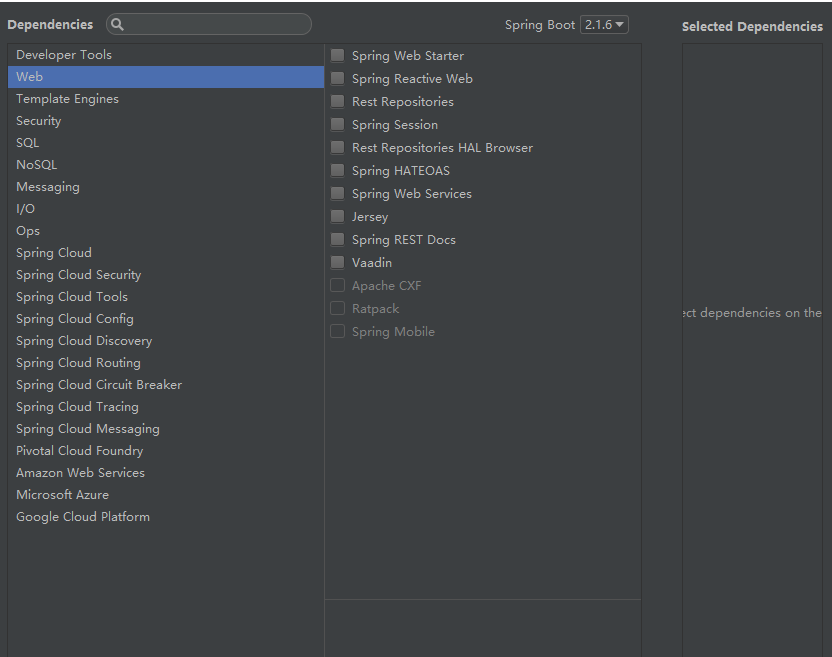
Task: Choose the Spring Cloud Config category
Action: 166,319
